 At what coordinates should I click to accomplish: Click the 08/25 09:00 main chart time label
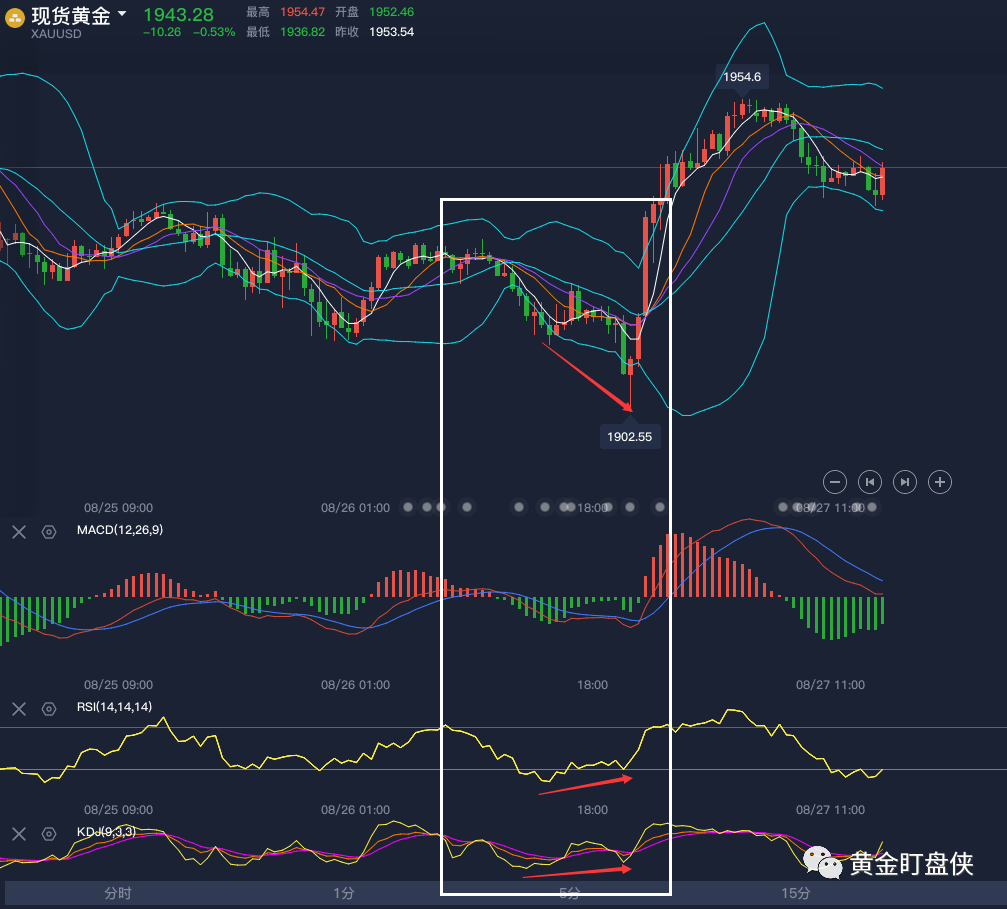click(118, 507)
